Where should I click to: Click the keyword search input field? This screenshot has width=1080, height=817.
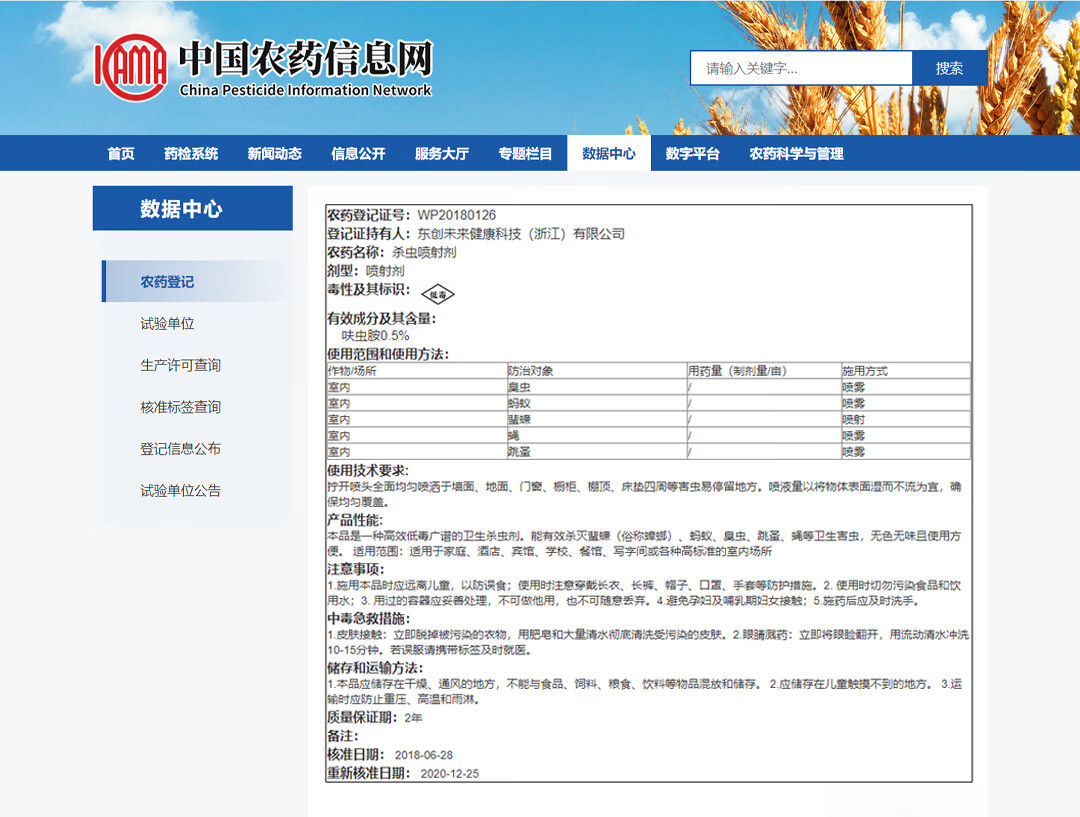coord(800,68)
